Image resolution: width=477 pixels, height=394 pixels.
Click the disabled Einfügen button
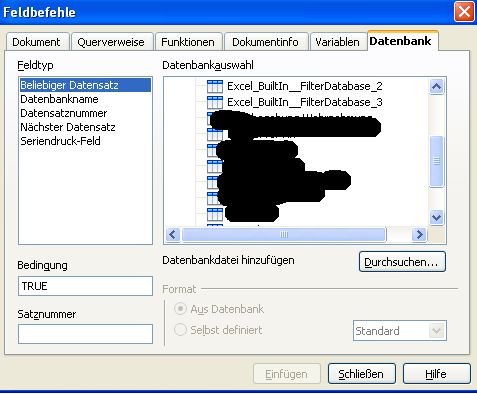coord(287,374)
